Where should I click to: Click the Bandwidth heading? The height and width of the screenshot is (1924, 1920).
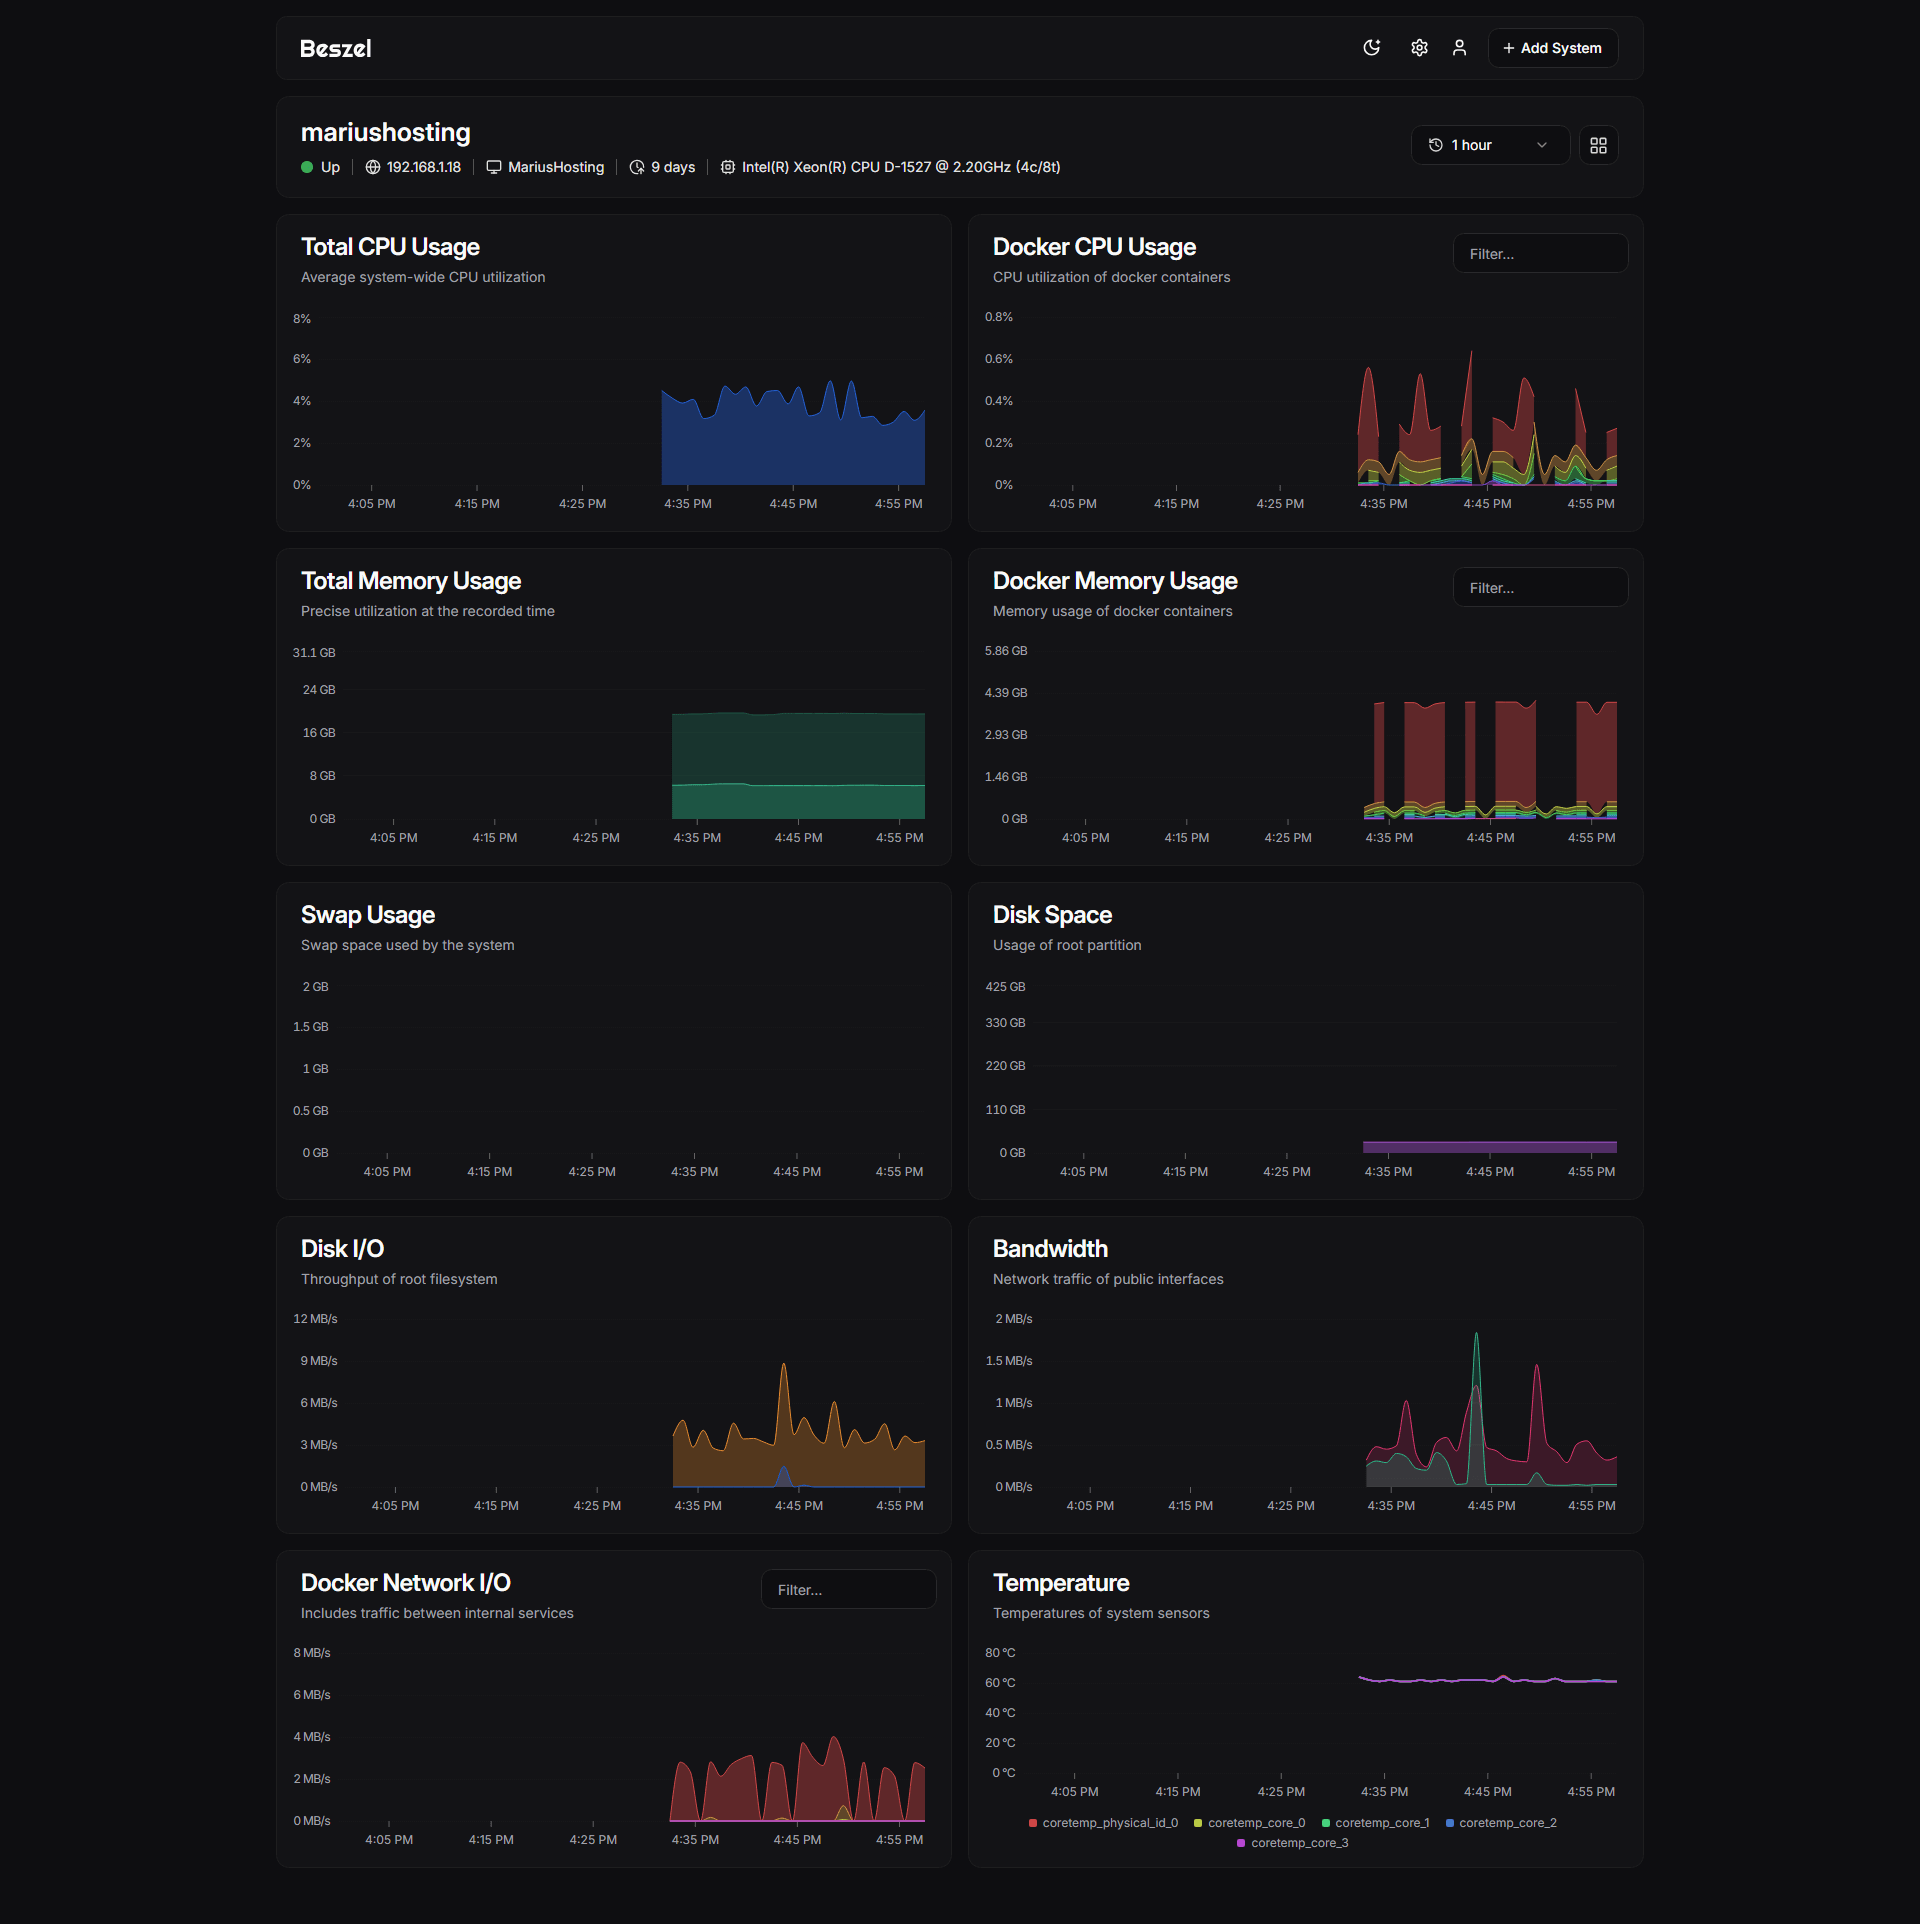click(1050, 1249)
